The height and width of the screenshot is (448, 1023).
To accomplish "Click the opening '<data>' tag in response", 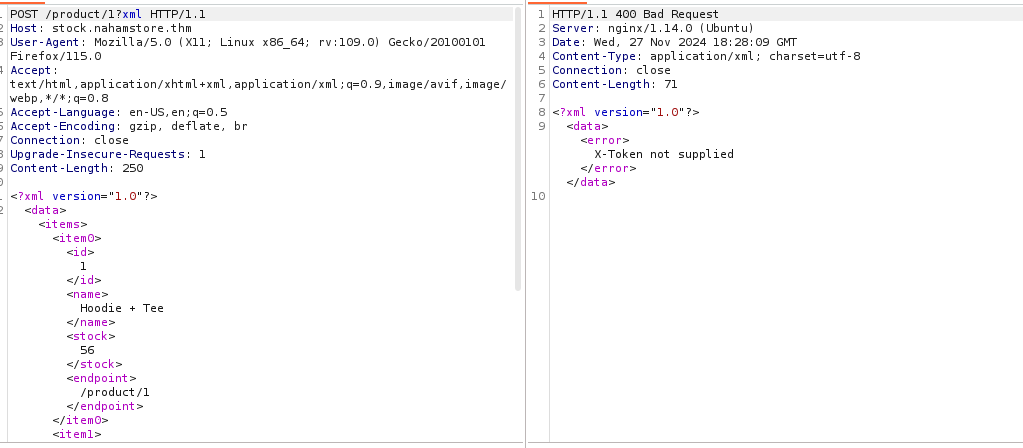I will 587,127.
